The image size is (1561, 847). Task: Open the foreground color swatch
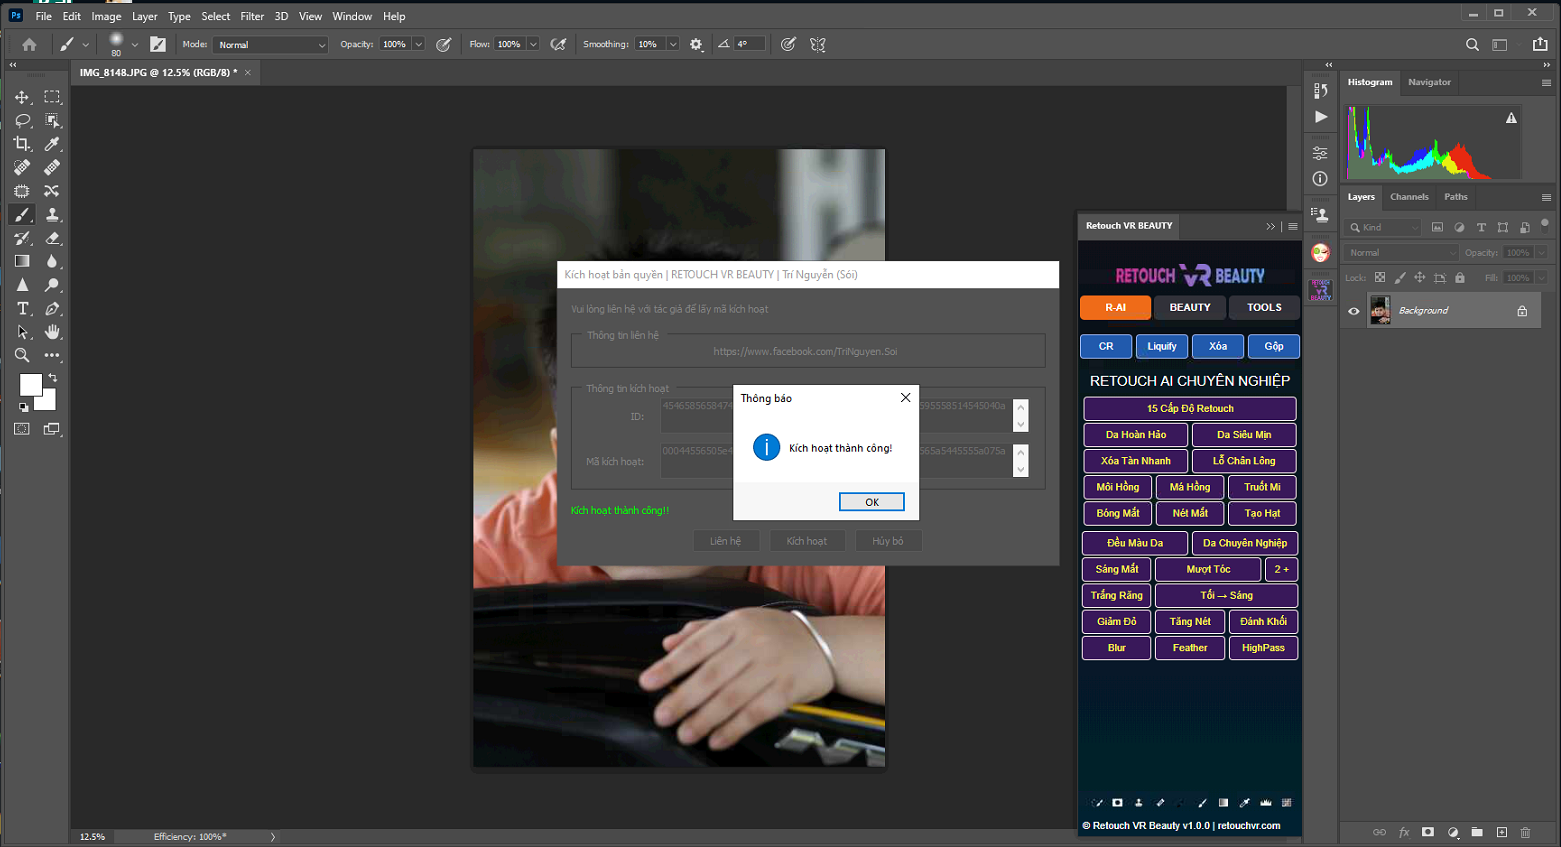tap(30, 385)
